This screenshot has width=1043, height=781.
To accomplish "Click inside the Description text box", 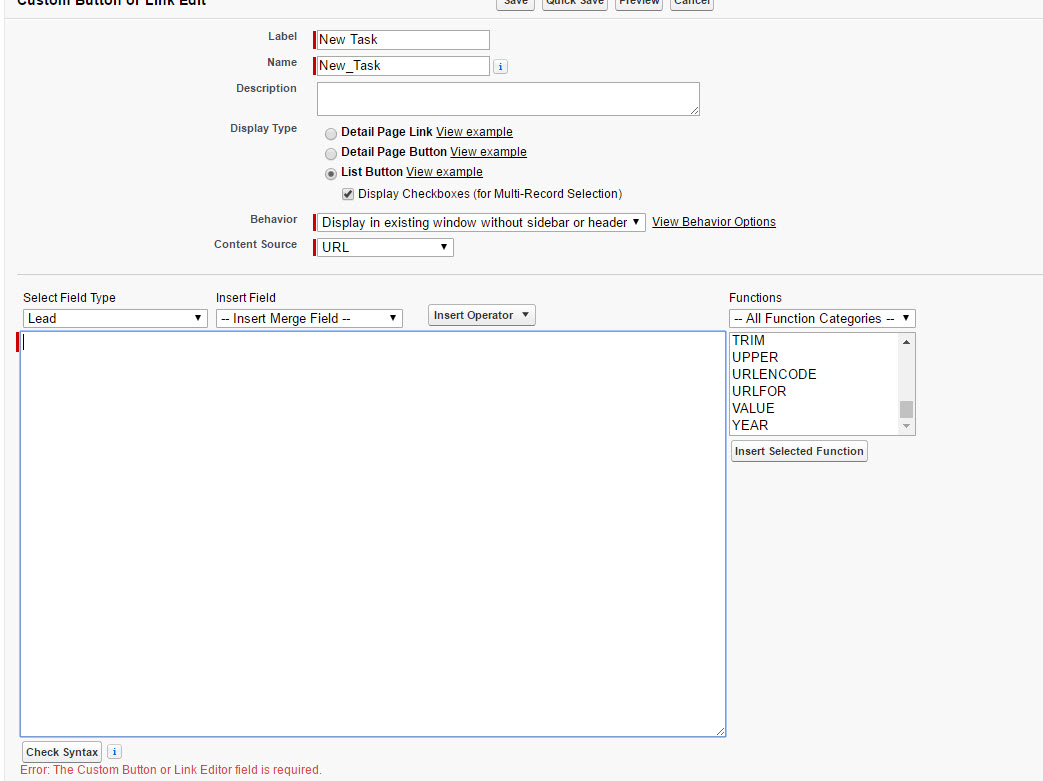I will point(507,98).
